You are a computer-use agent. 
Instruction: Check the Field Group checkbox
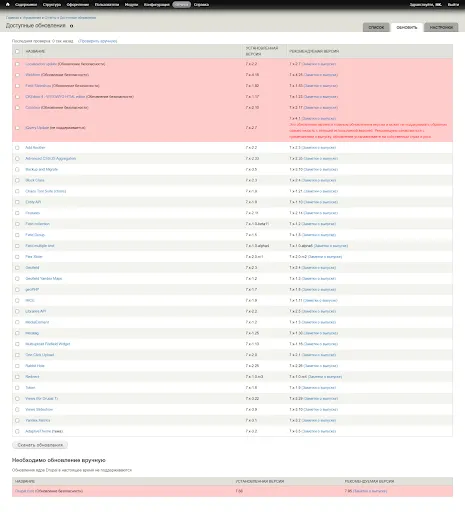(x=17, y=235)
